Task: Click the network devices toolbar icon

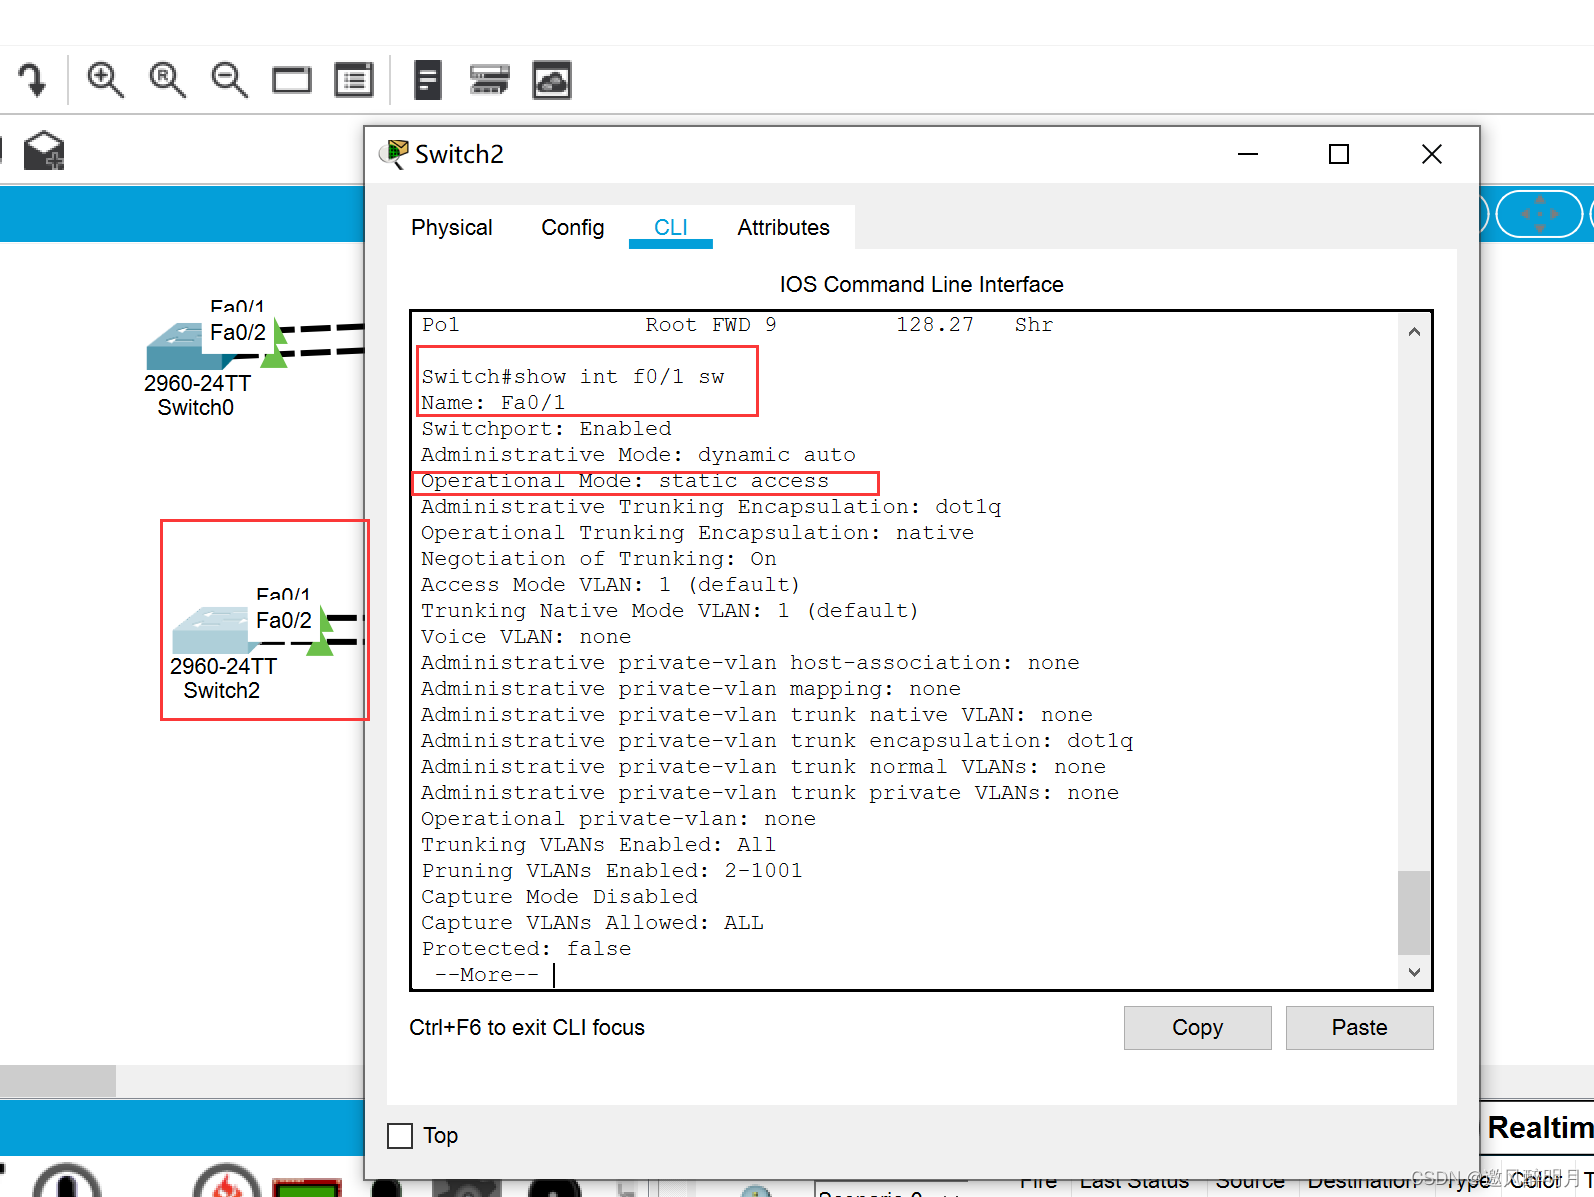Action: point(489,80)
